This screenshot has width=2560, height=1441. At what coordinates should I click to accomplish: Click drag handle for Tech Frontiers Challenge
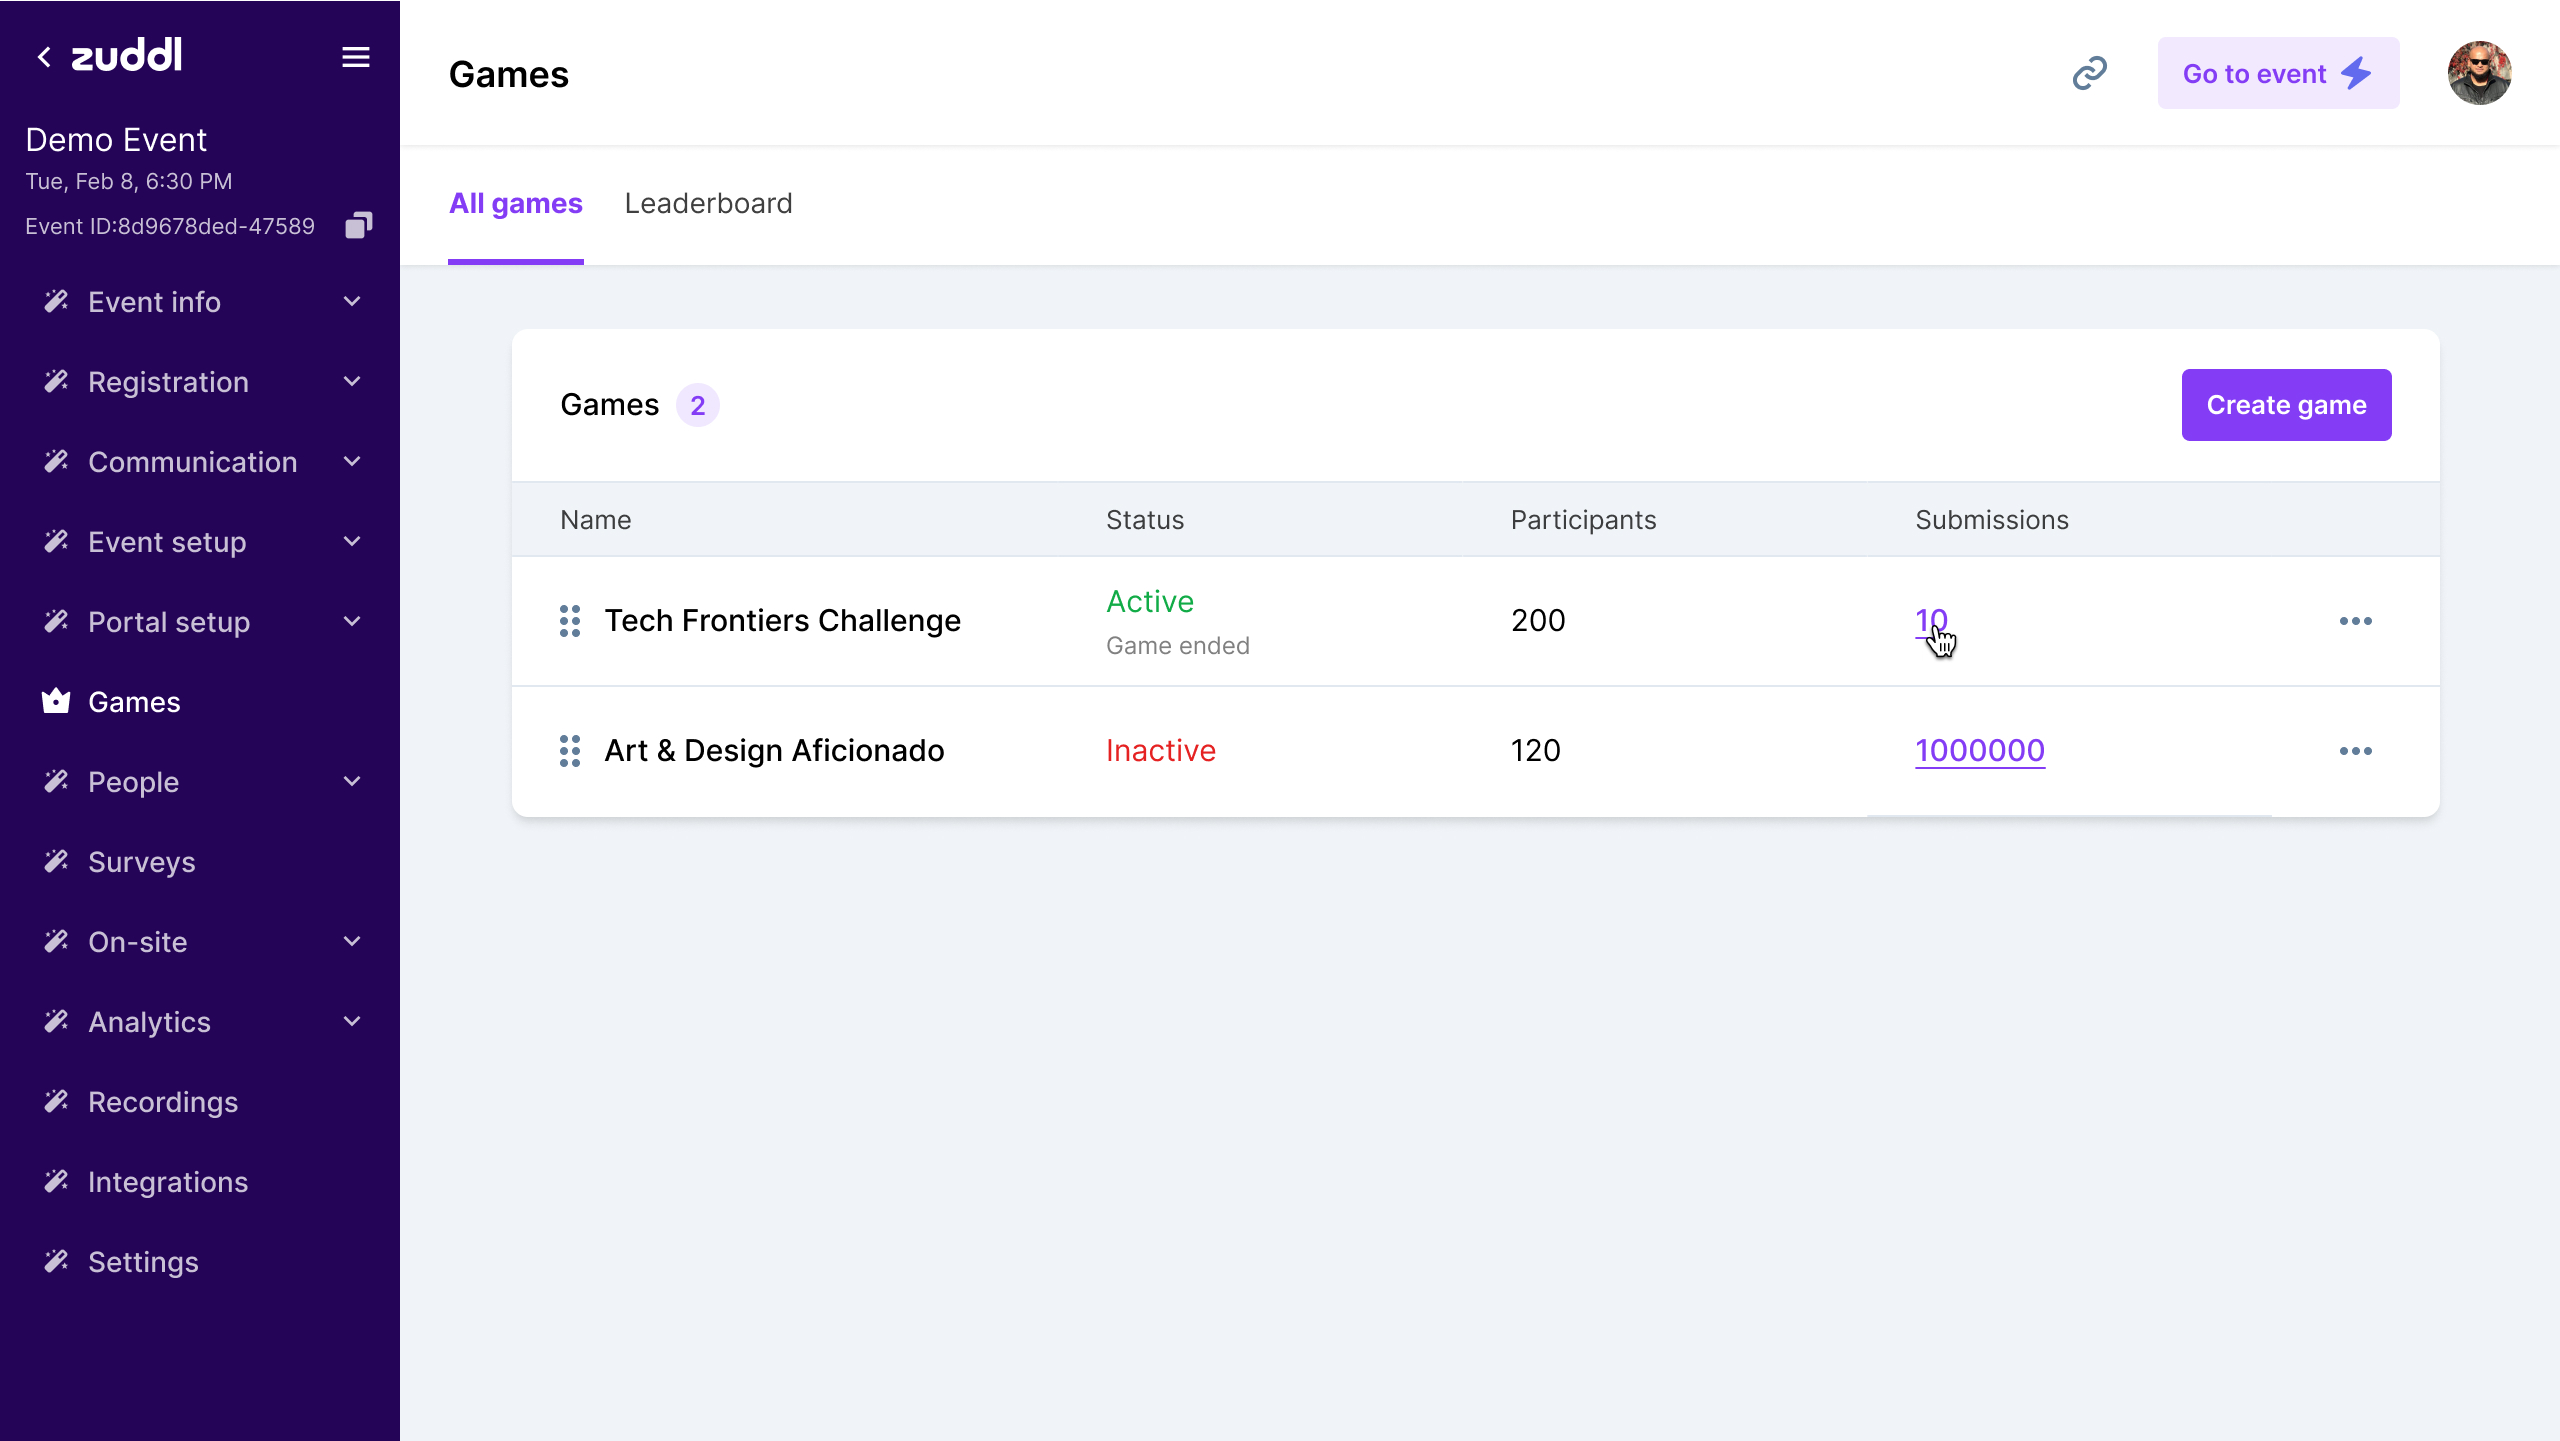[x=570, y=621]
